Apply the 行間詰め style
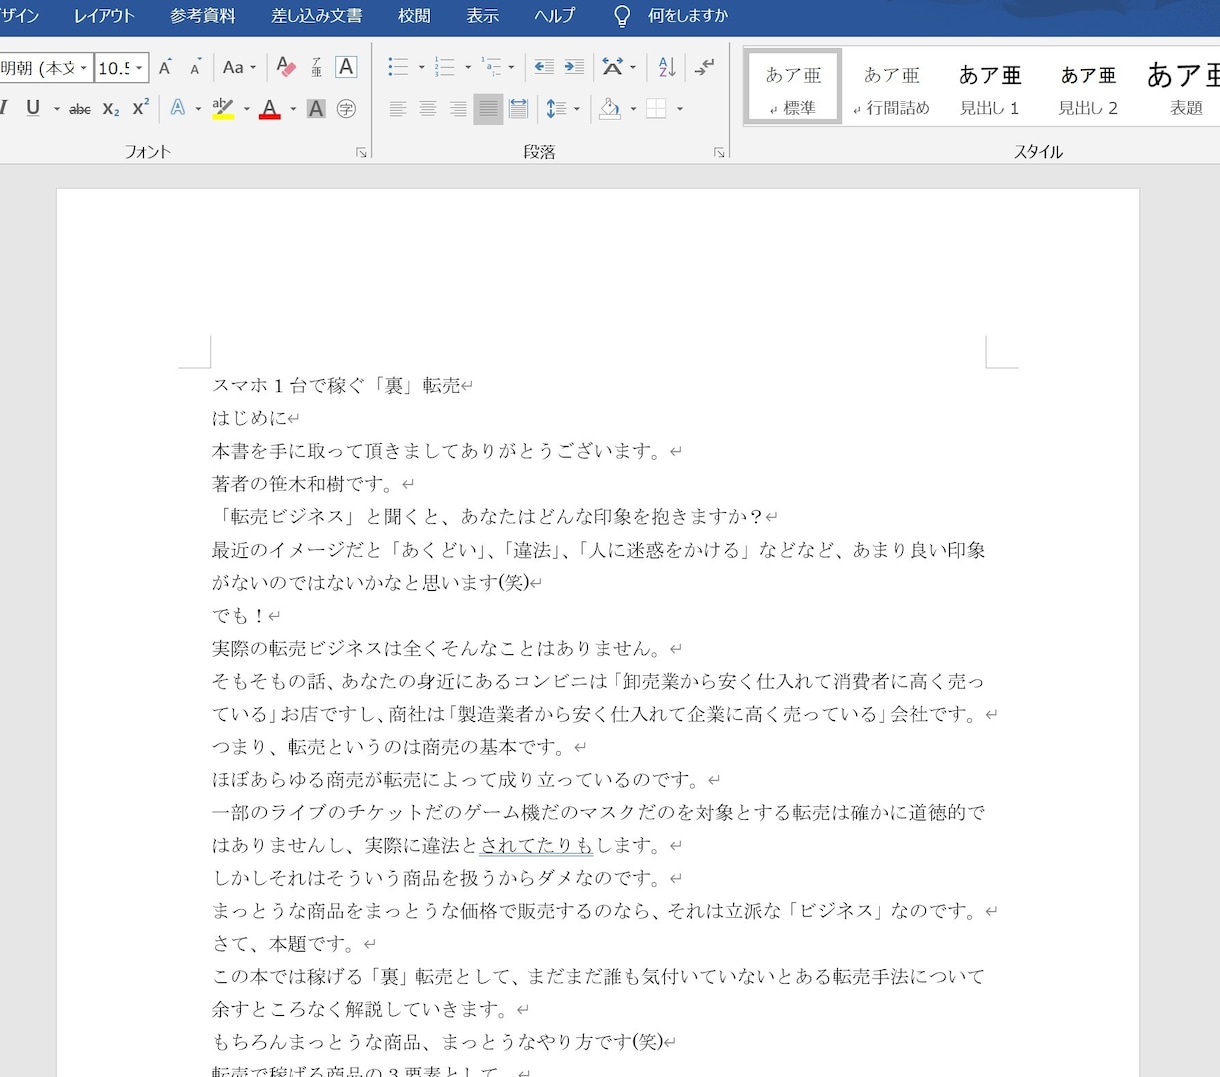 [891, 87]
